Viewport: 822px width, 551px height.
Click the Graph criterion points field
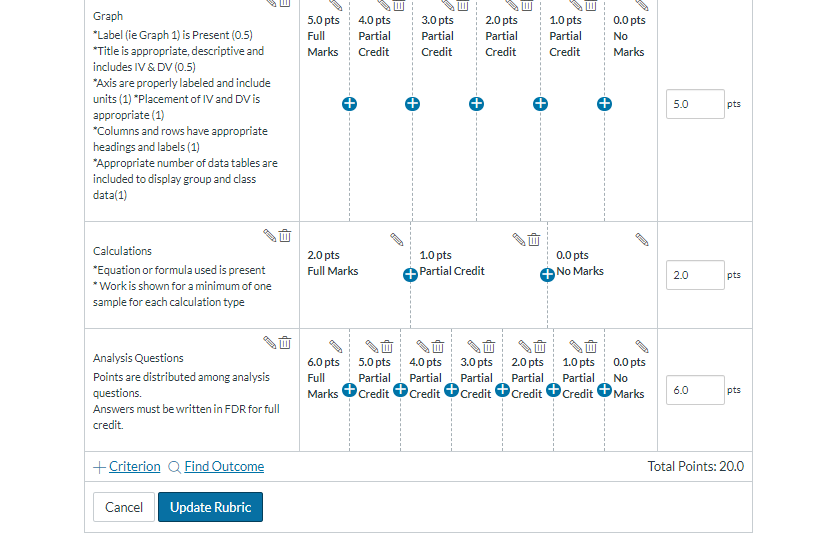pyautogui.click(x=695, y=104)
